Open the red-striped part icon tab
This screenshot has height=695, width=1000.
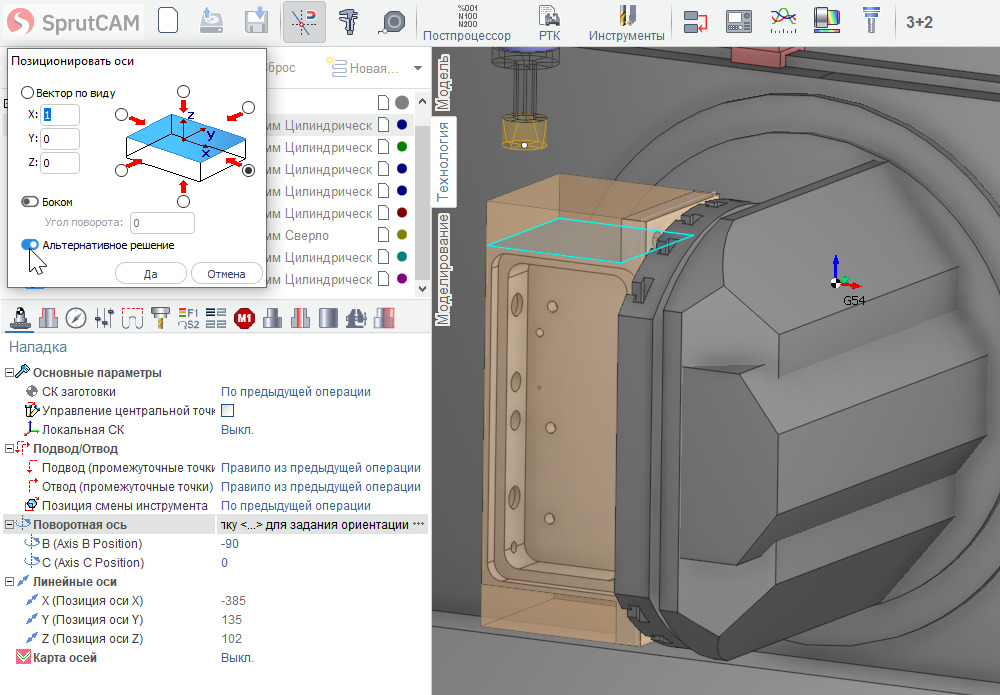[300, 318]
